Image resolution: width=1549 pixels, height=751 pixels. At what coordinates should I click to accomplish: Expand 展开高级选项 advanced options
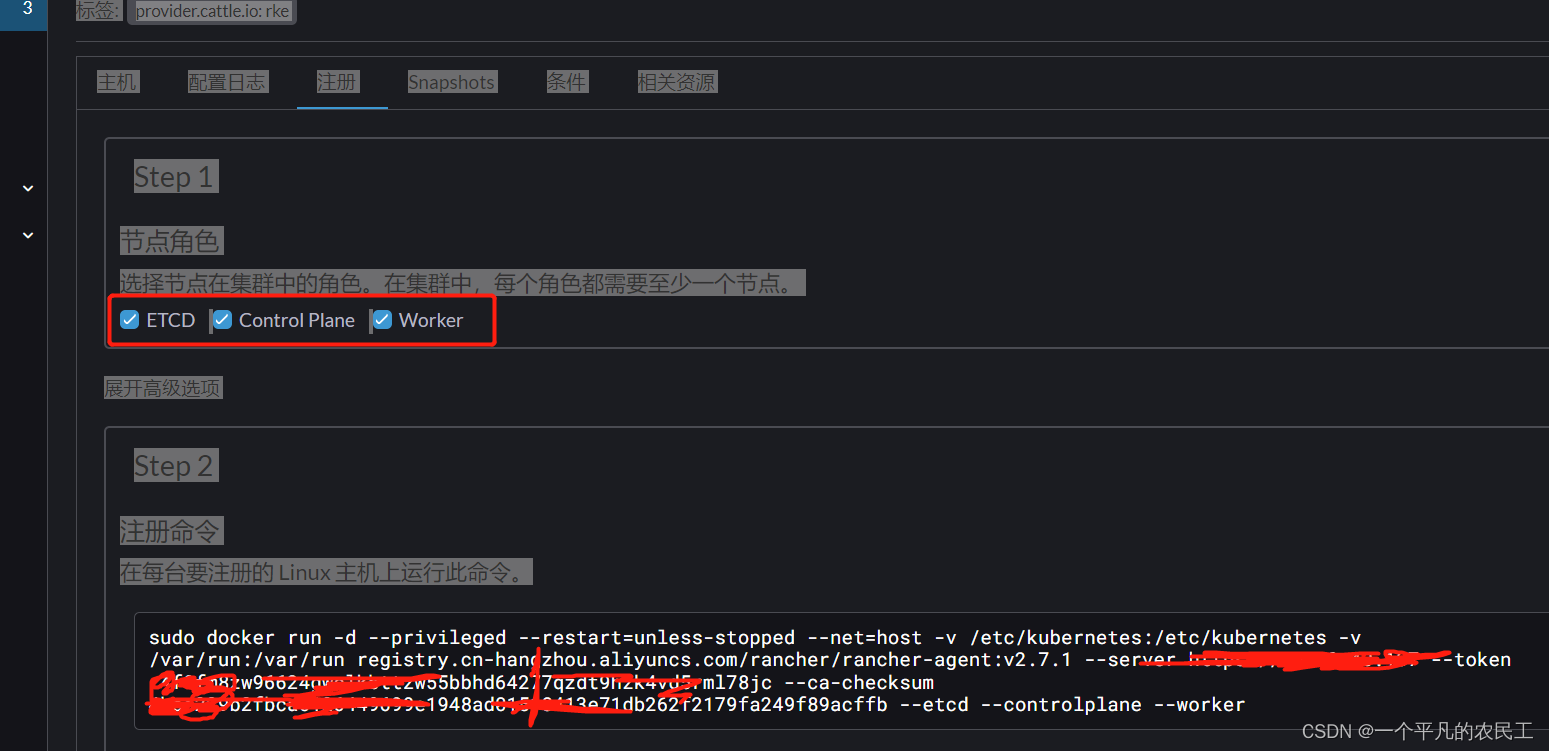tap(163, 388)
